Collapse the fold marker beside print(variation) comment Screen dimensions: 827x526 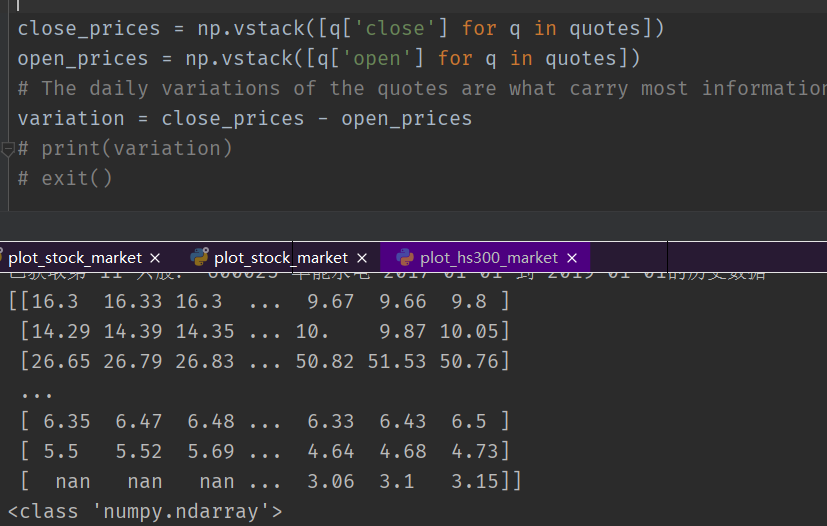pyautogui.click(x=7, y=149)
